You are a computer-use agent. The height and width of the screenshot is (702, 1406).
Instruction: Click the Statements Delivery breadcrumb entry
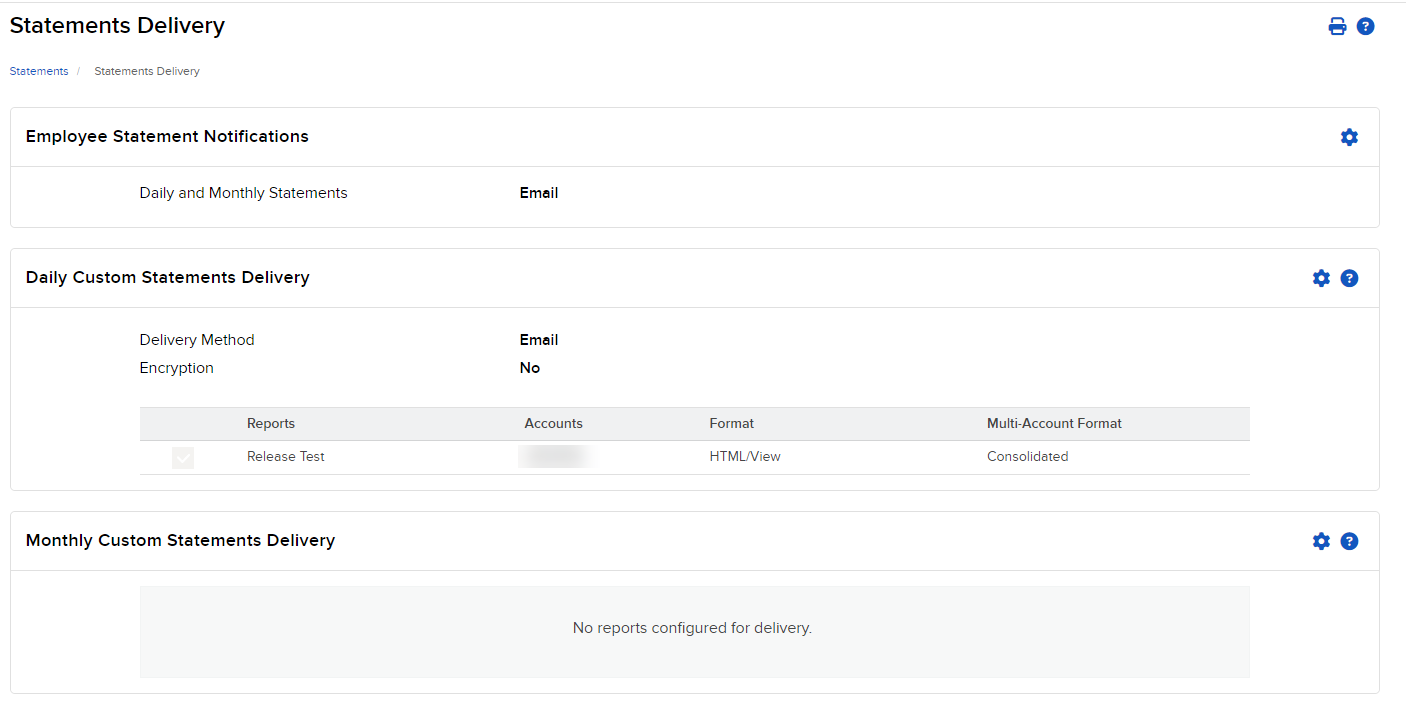click(x=146, y=70)
